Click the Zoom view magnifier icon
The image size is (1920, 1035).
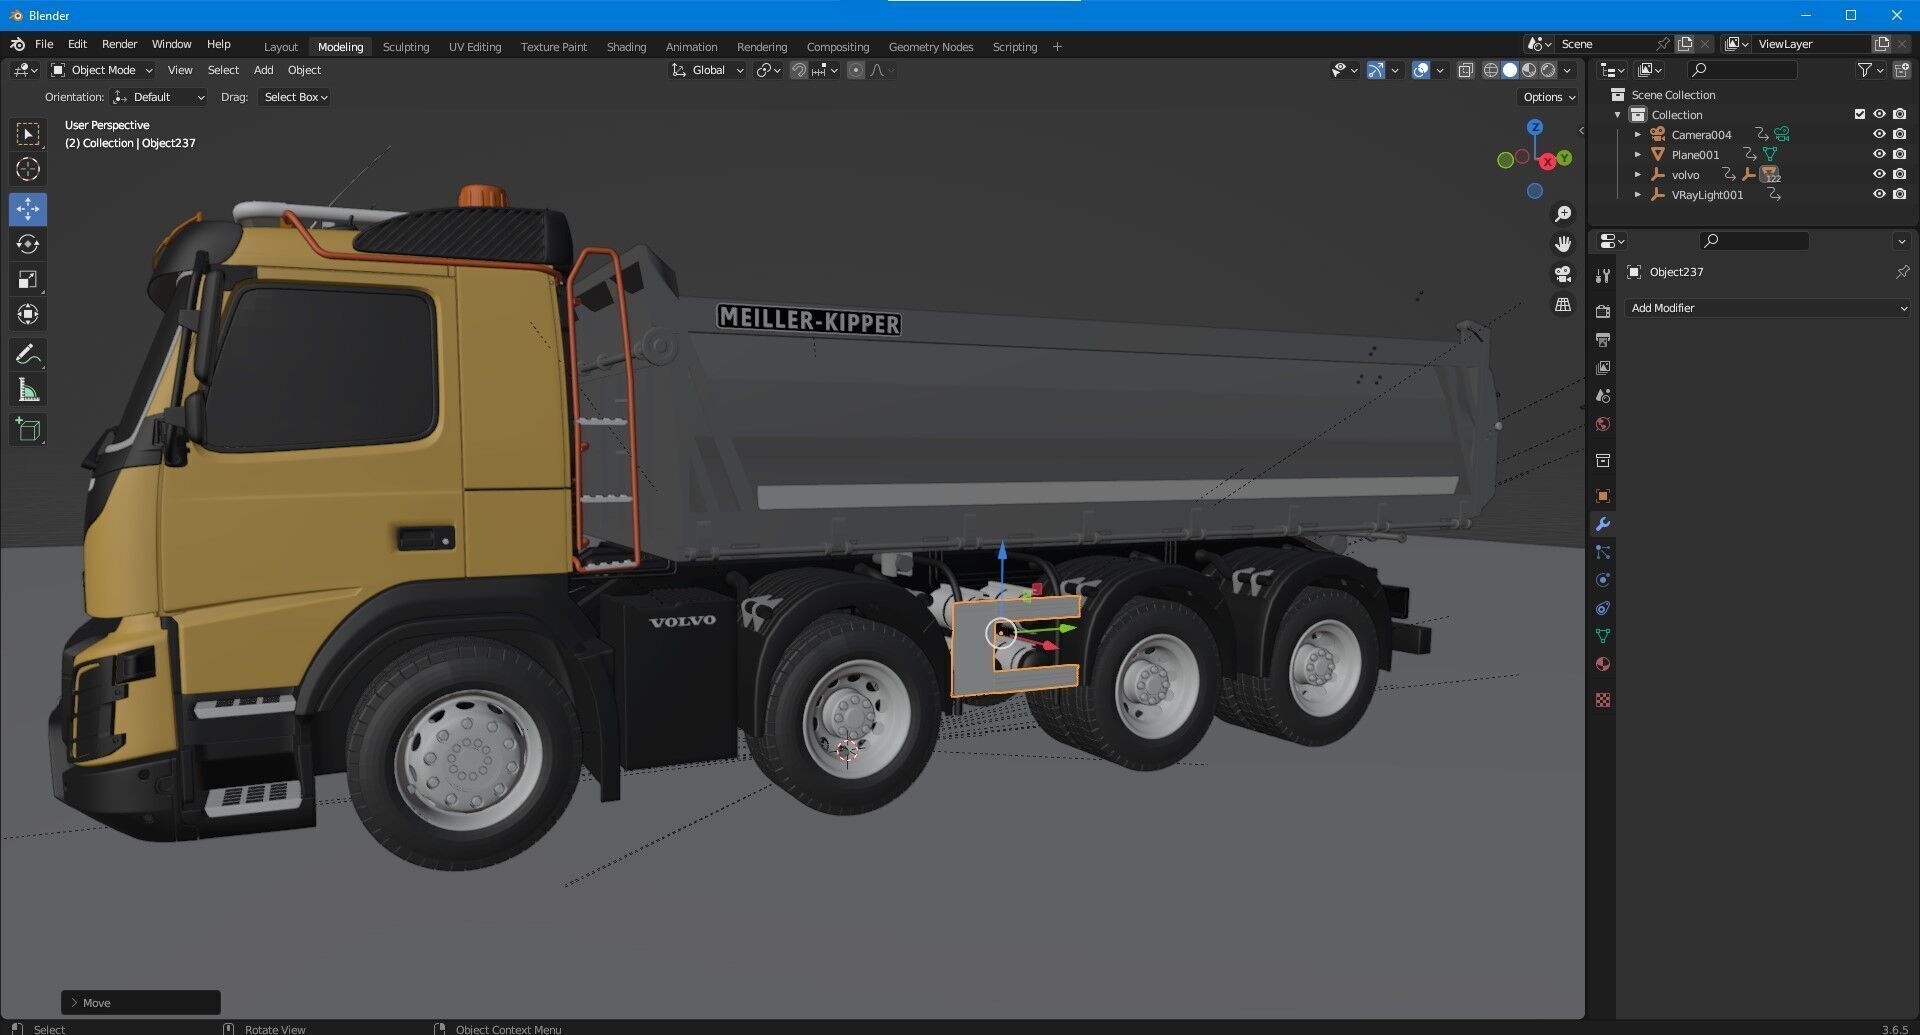1563,214
